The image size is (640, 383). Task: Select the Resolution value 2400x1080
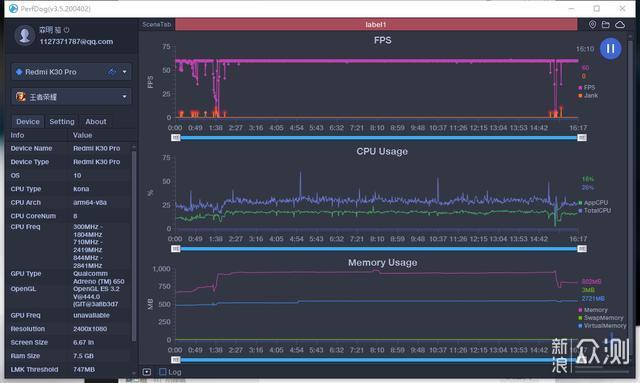pos(91,329)
